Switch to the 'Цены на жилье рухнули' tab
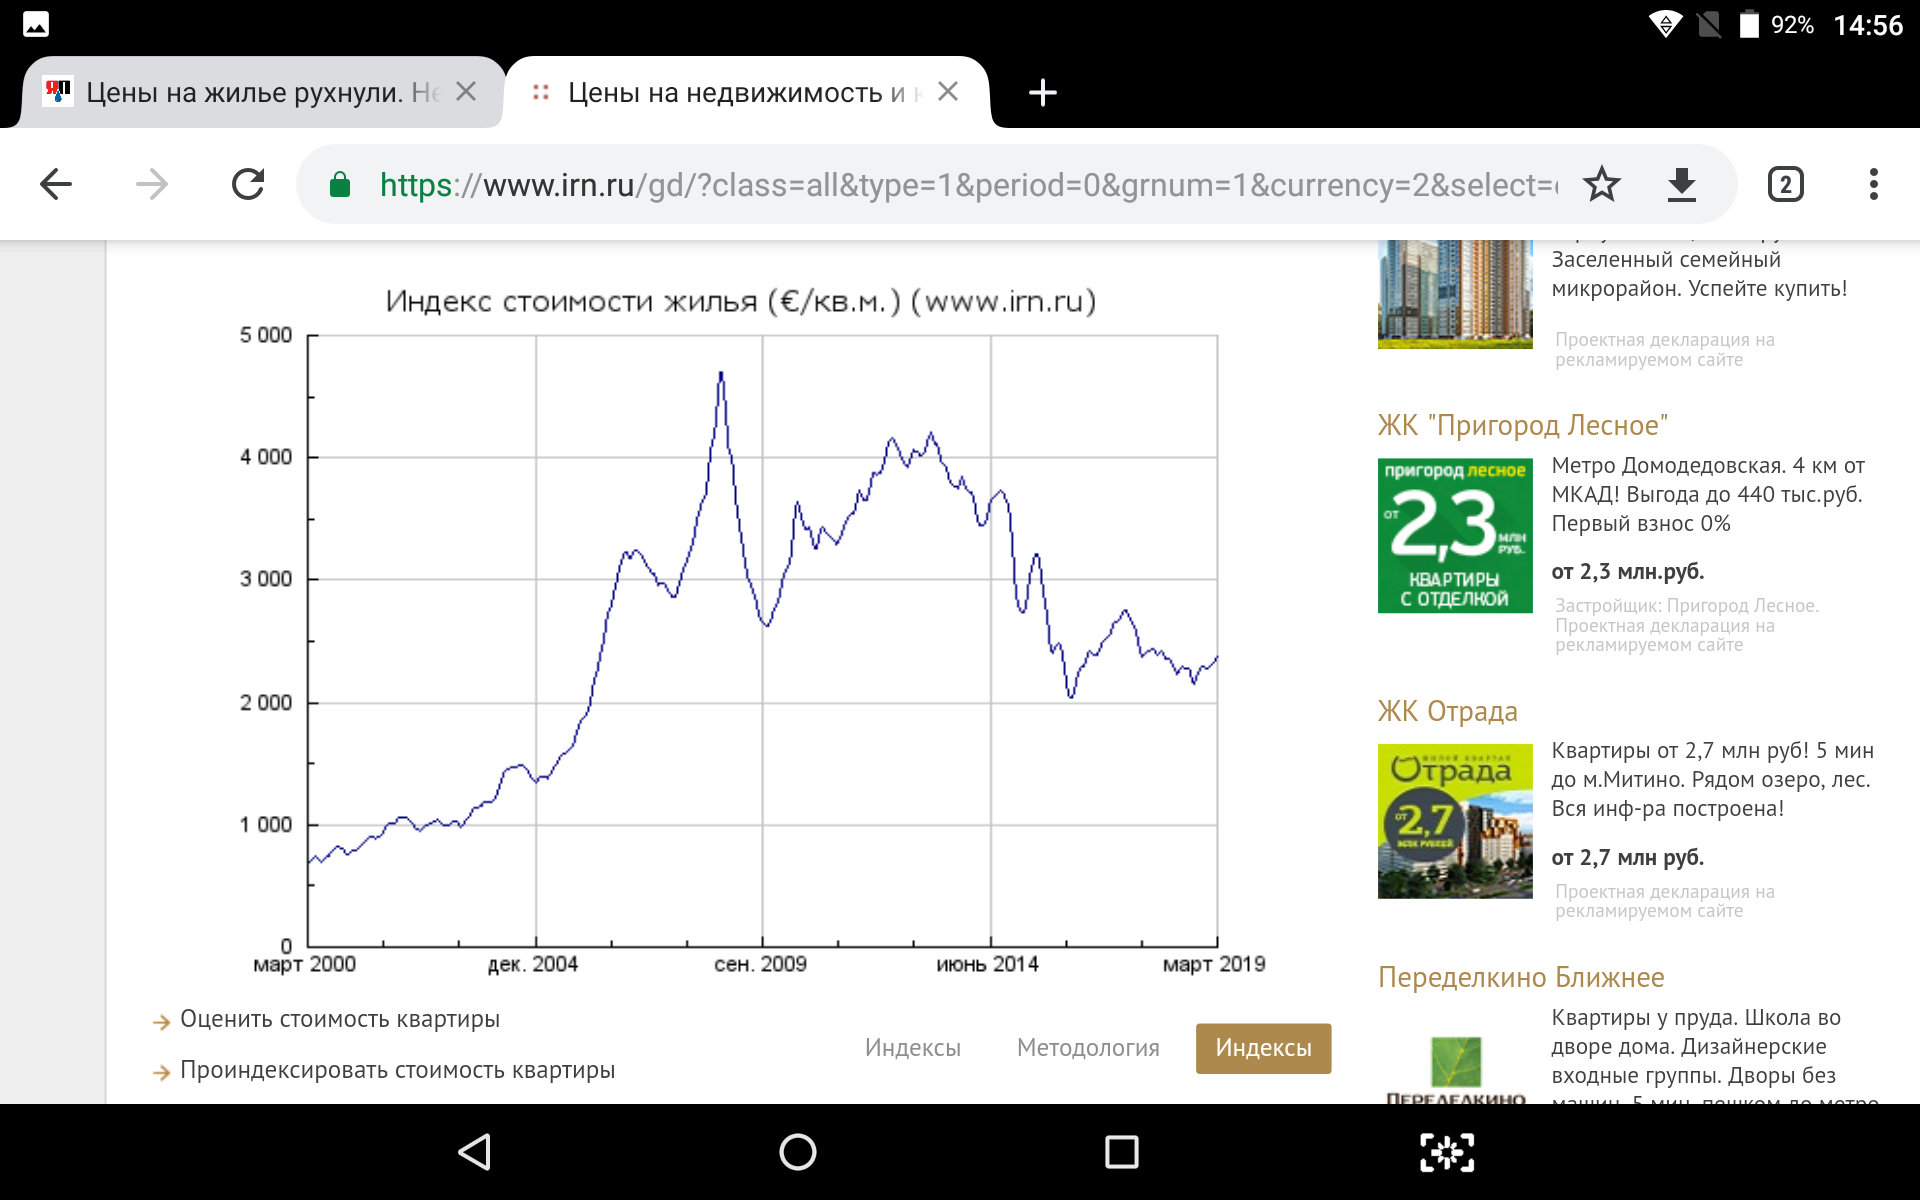The width and height of the screenshot is (1920, 1200). [x=260, y=92]
